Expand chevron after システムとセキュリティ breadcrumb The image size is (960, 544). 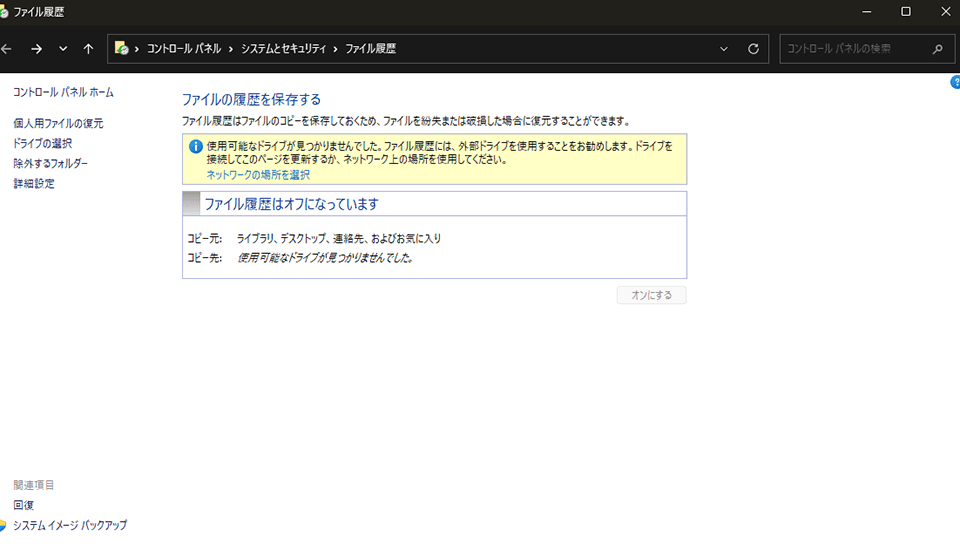click(x=336, y=49)
